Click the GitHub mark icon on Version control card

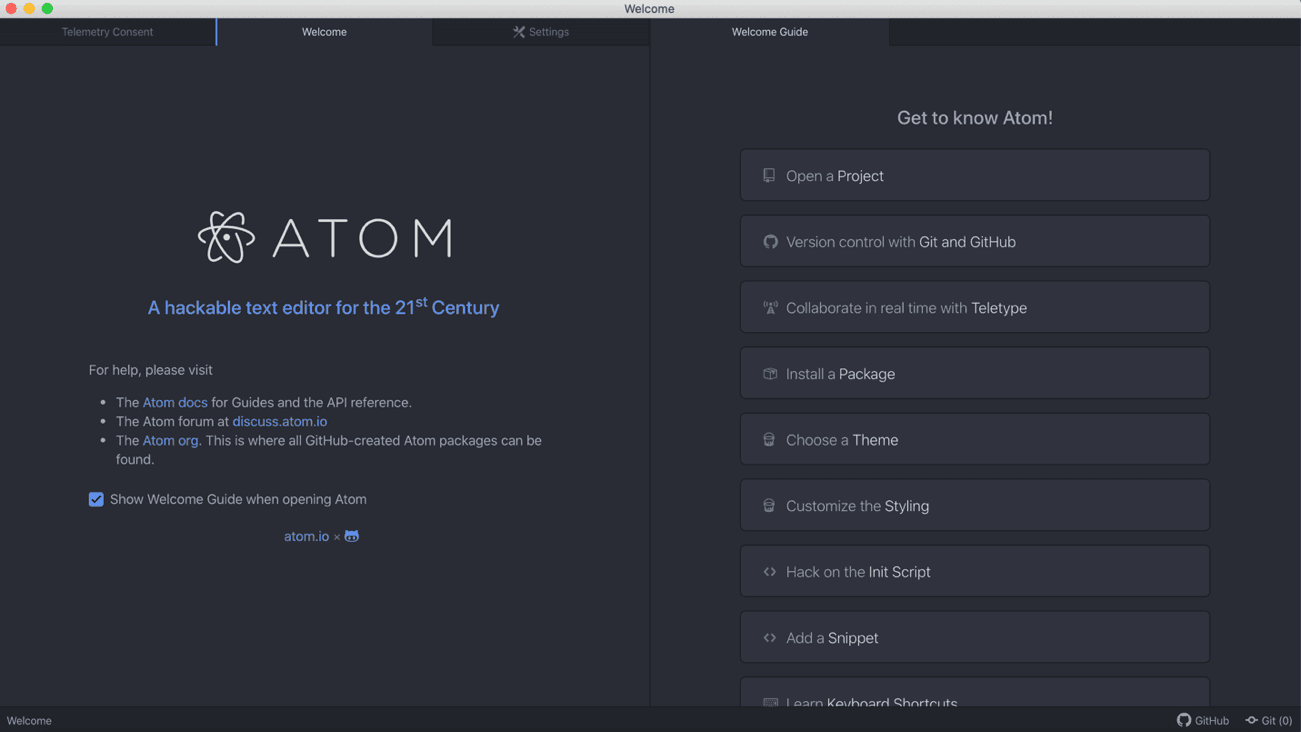click(770, 241)
